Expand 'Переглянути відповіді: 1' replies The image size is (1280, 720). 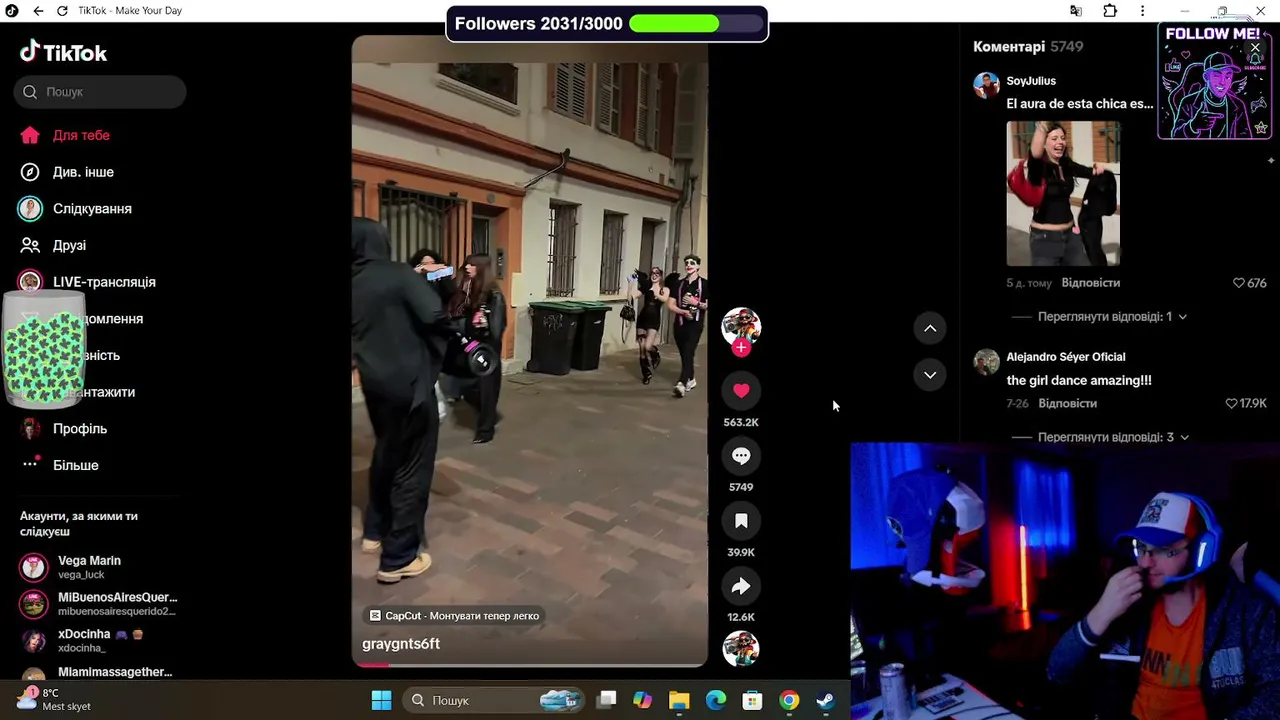[x=1112, y=317]
